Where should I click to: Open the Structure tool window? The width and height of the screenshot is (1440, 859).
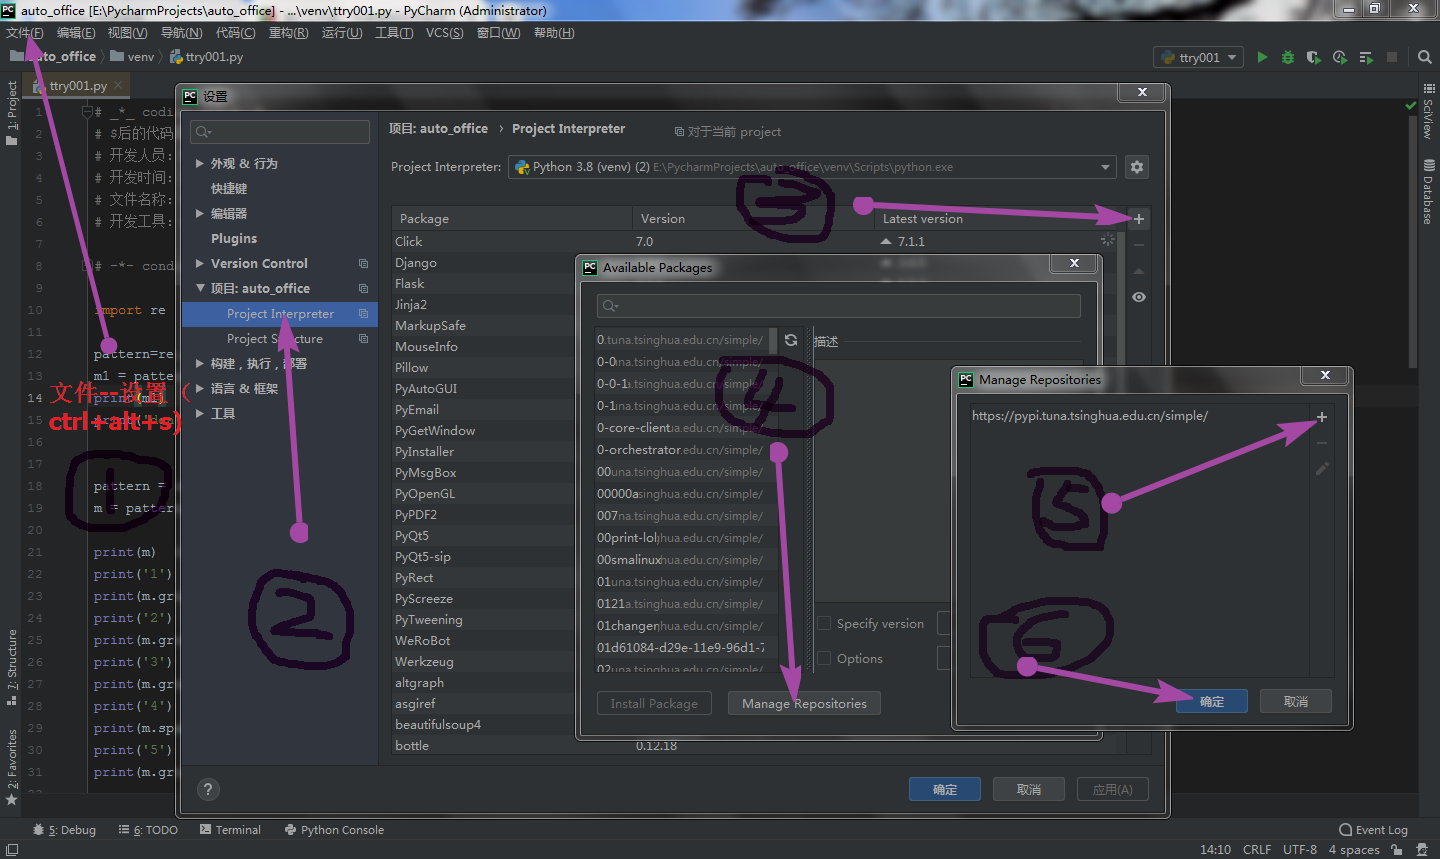click(x=12, y=667)
